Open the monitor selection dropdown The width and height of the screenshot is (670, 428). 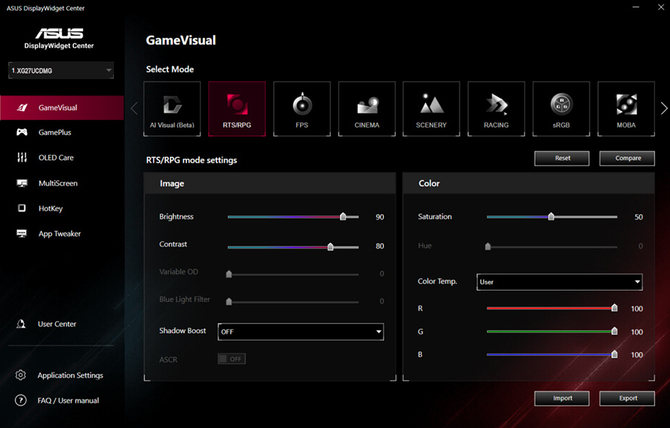click(61, 70)
